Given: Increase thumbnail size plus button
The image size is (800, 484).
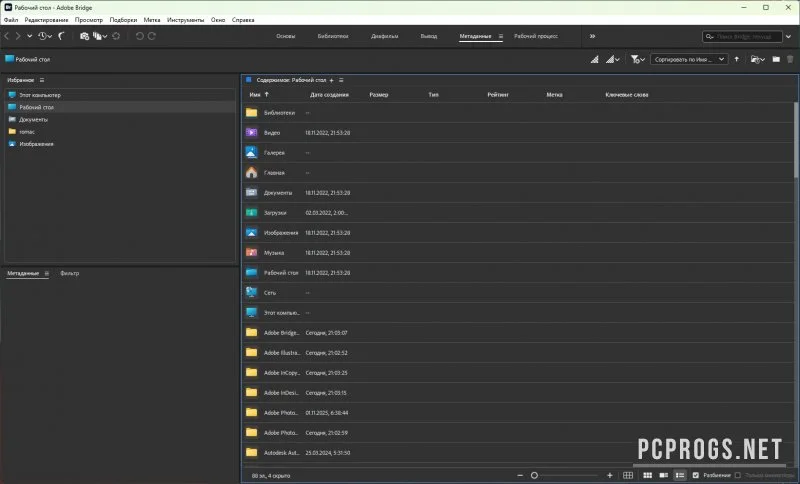Looking at the screenshot, I should pos(609,475).
